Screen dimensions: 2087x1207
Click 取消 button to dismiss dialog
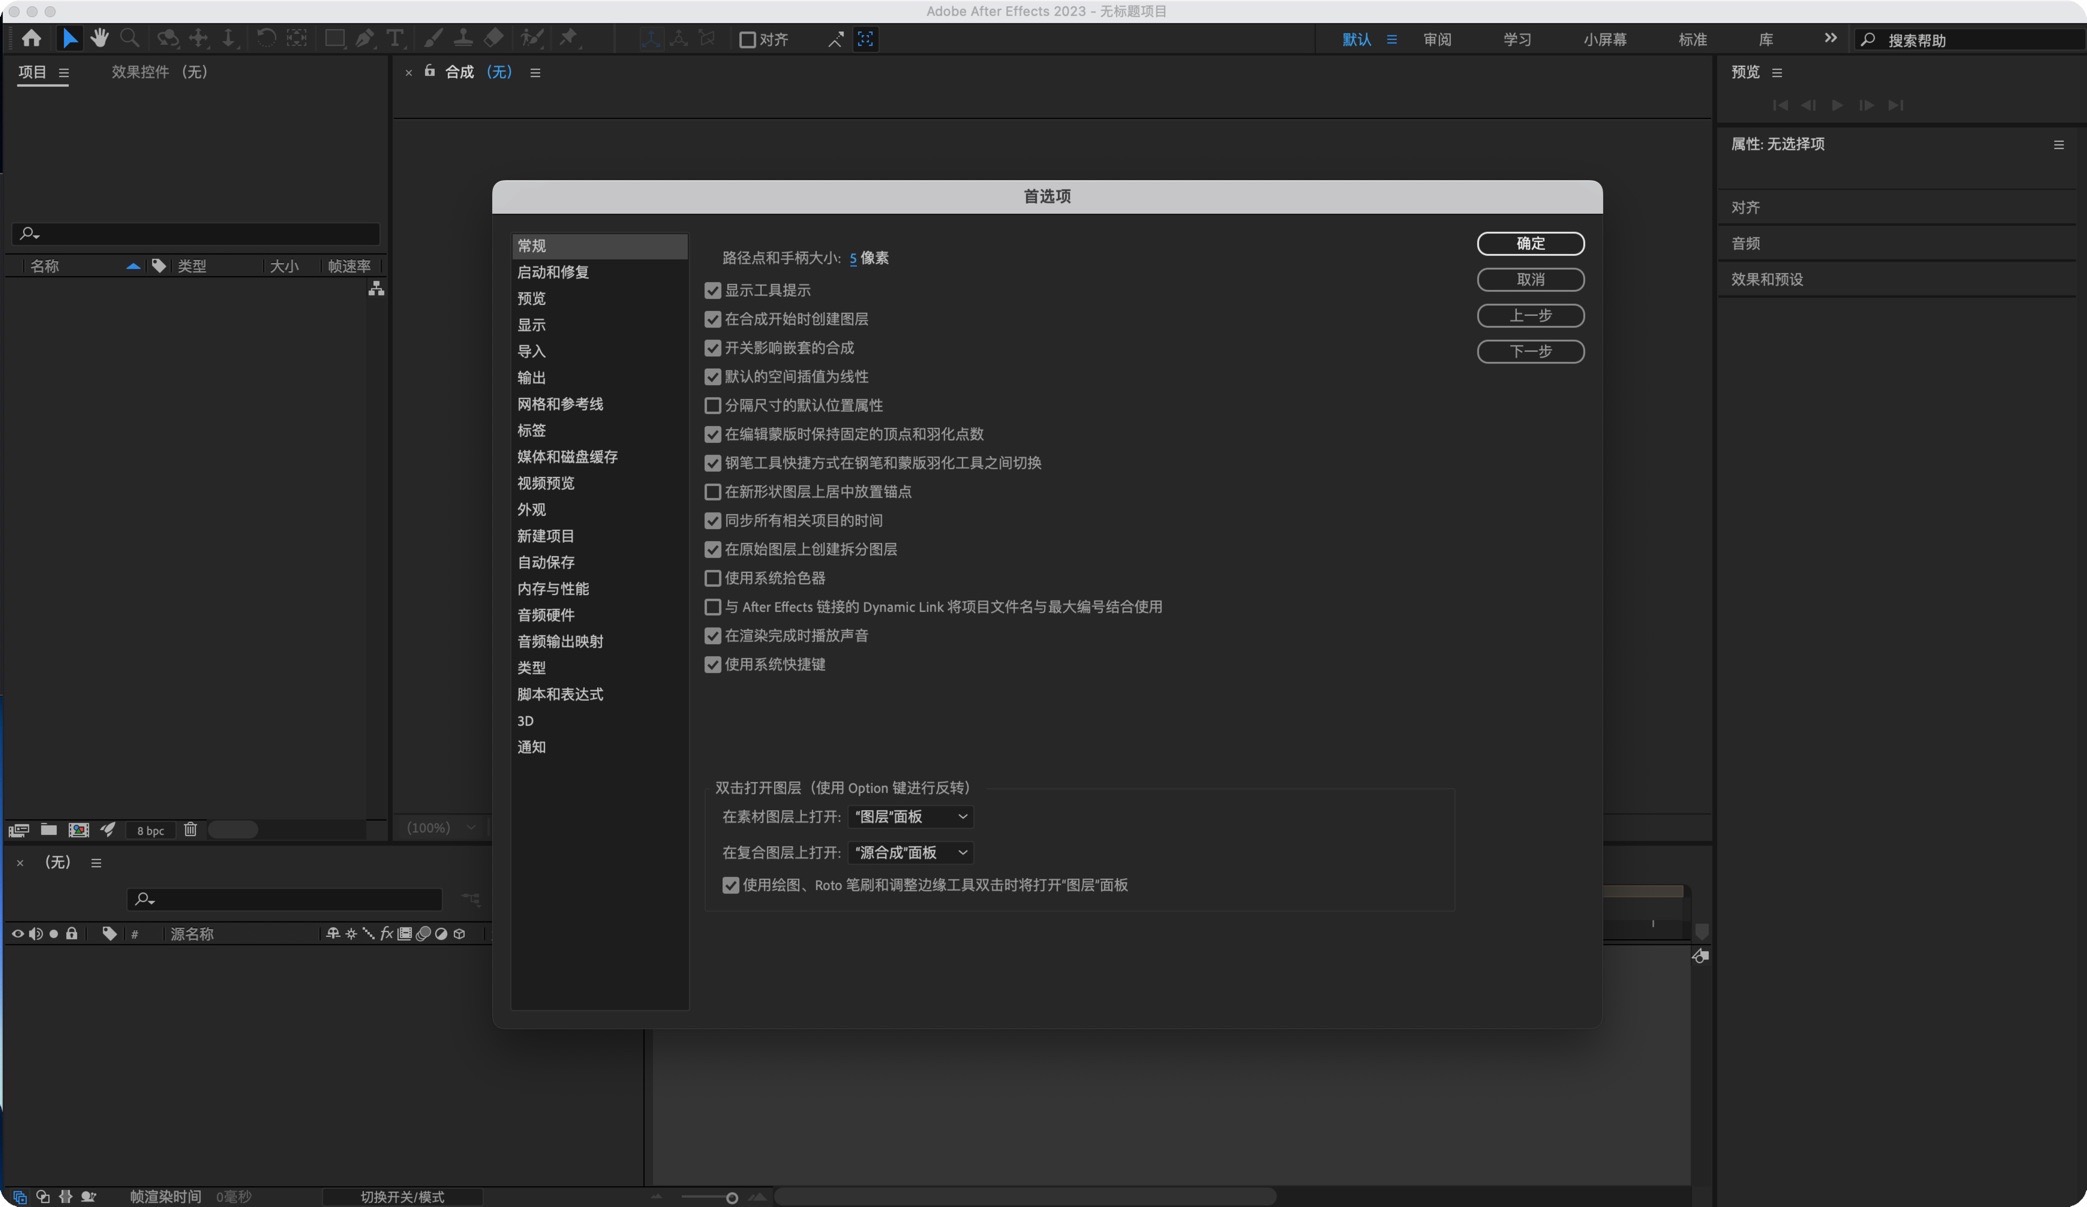coord(1530,279)
